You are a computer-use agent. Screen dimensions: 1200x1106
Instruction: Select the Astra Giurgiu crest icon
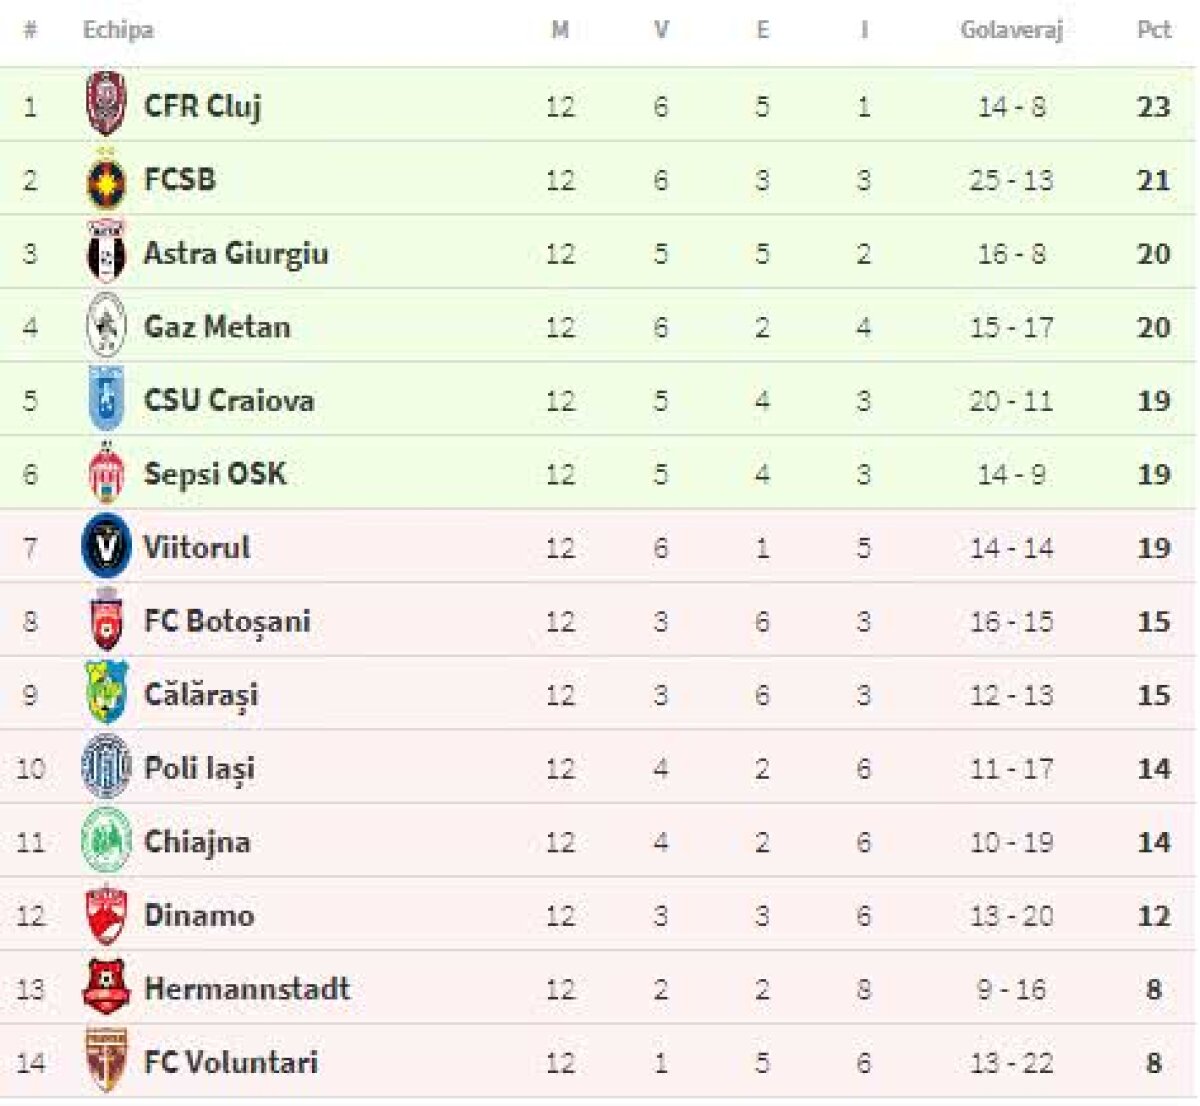(106, 253)
